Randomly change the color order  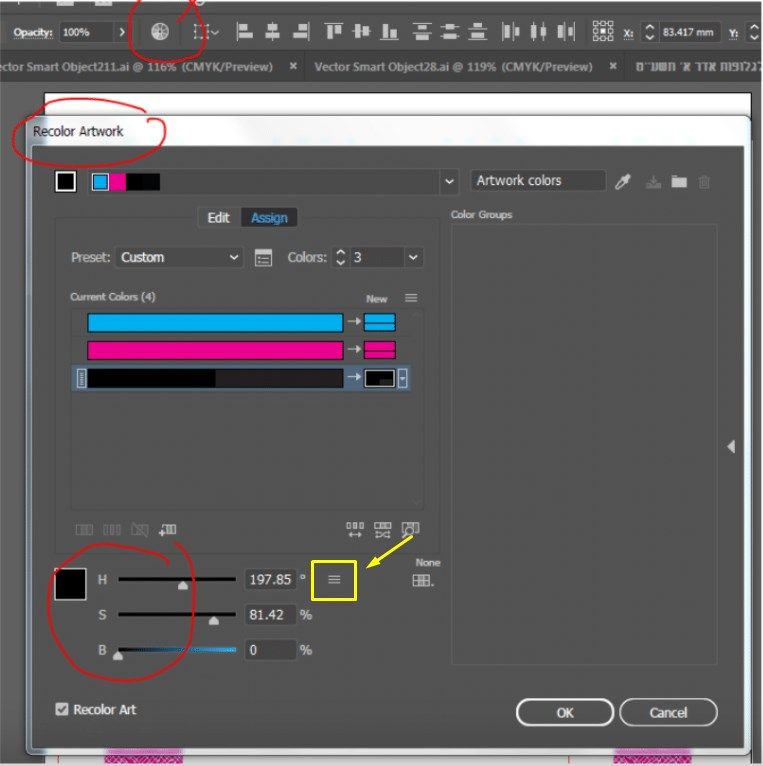click(355, 530)
